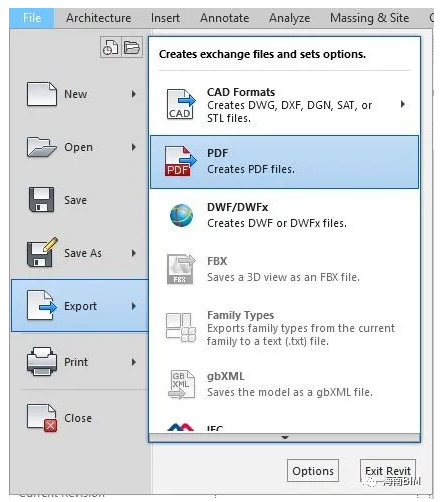Click the Options button
This screenshot has height=502, width=442.
pyautogui.click(x=313, y=471)
